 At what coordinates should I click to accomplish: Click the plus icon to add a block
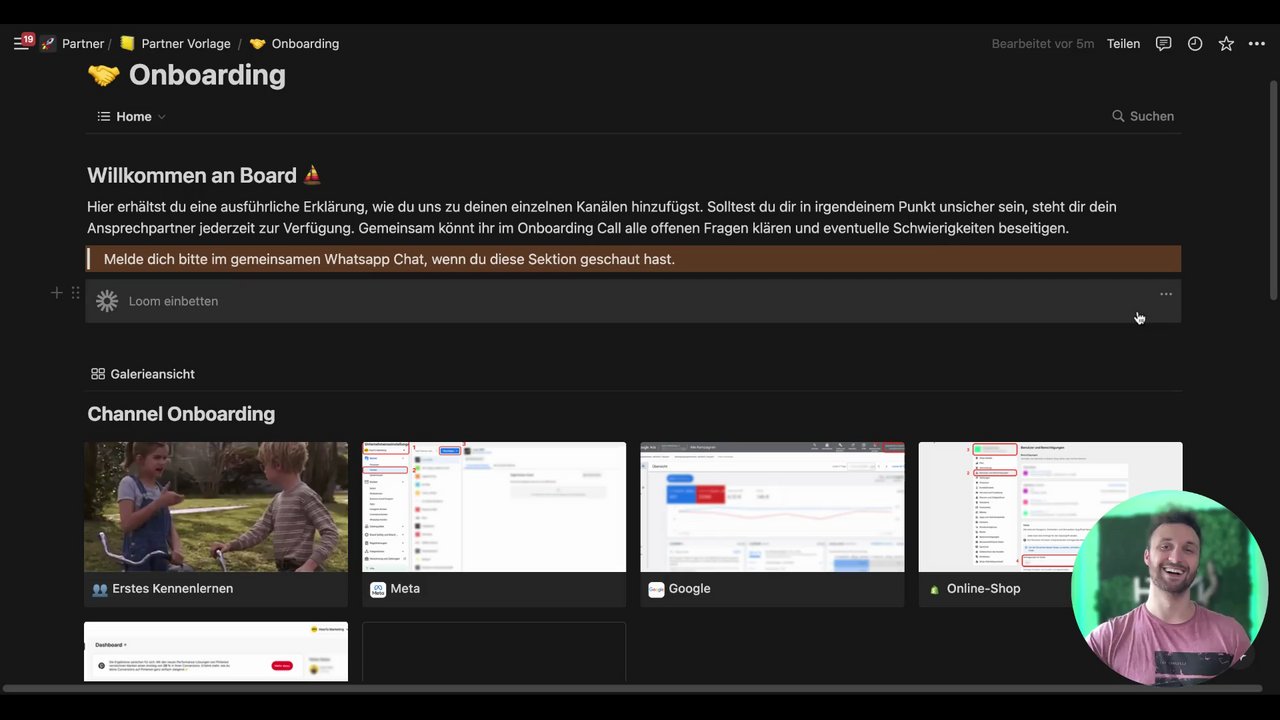point(57,293)
